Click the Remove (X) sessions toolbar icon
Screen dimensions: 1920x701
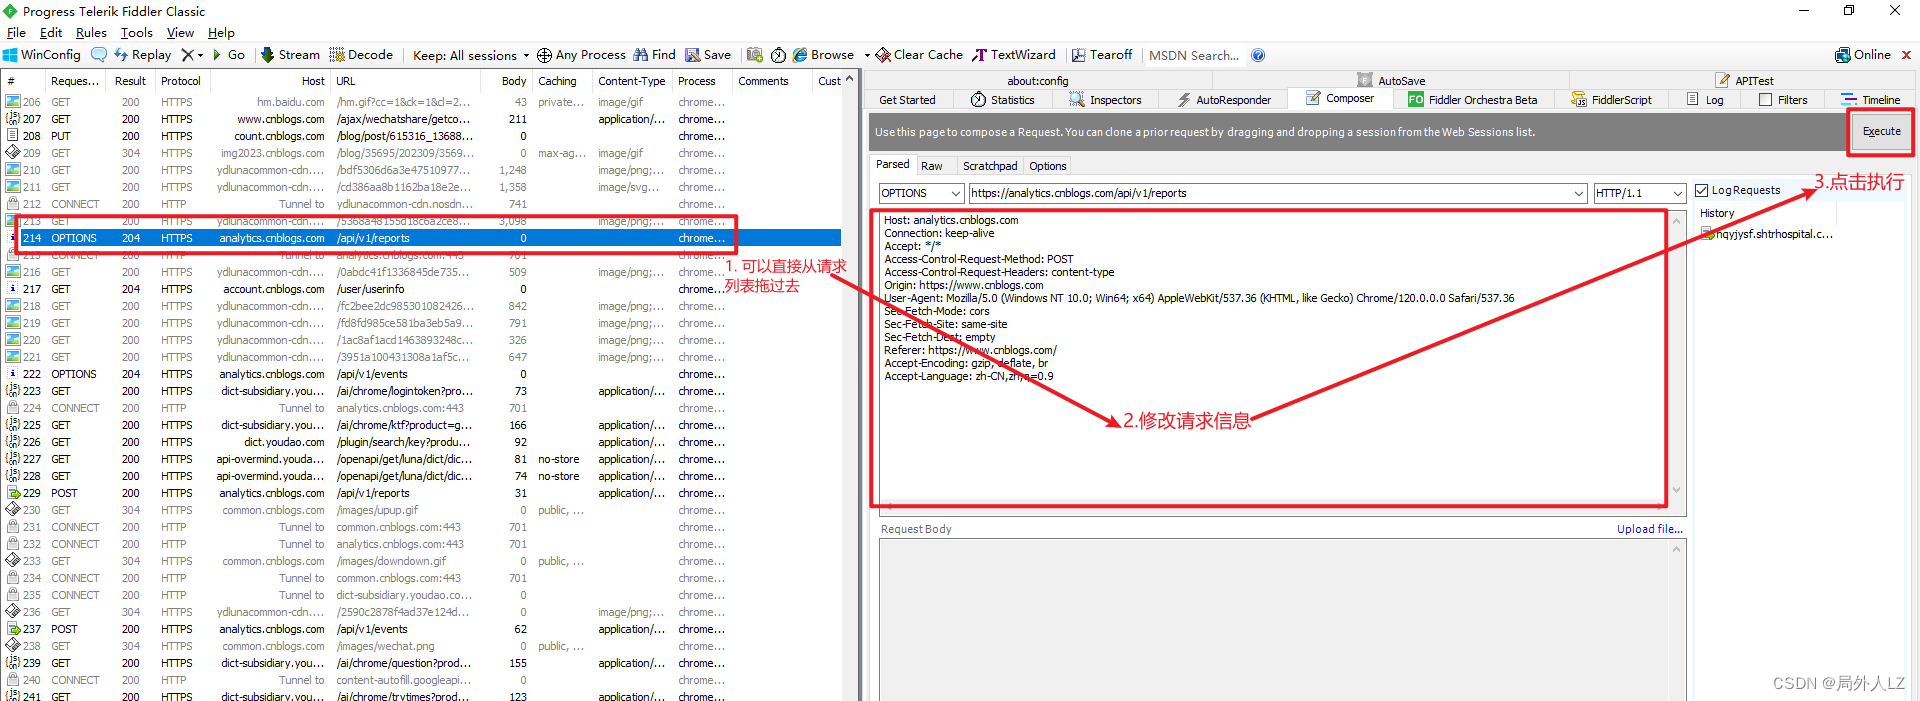click(187, 55)
